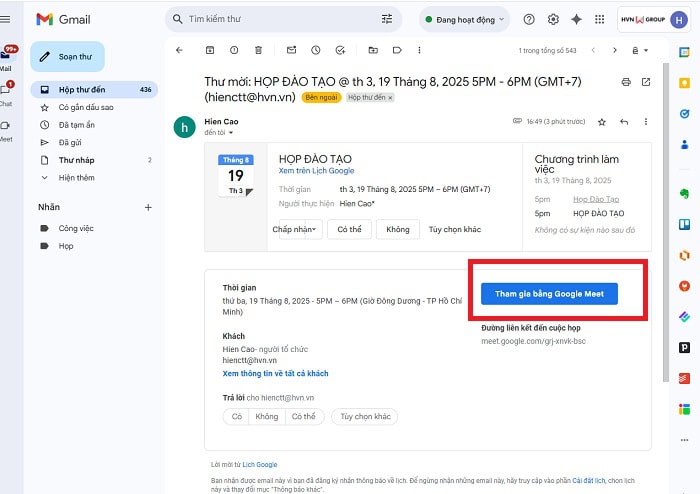The width and height of the screenshot is (700, 494).
Task: Print the email with printer icon
Action: tap(626, 81)
